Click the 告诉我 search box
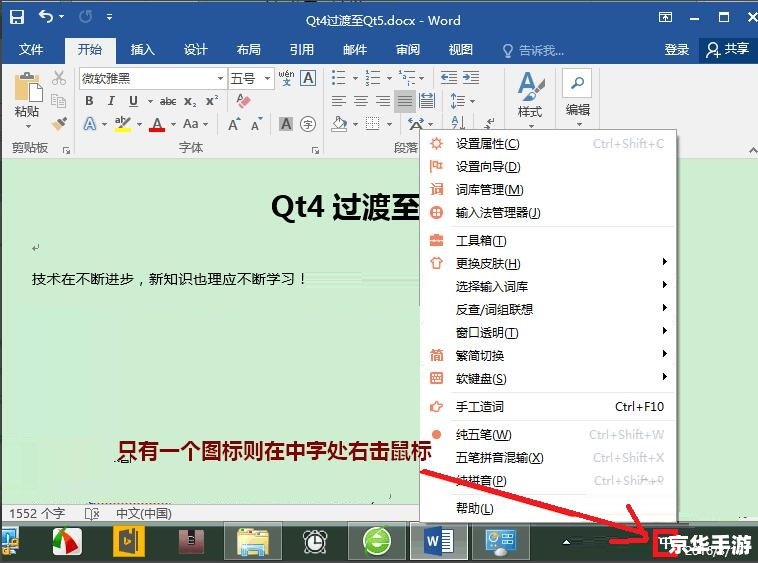The height and width of the screenshot is (563, 758). [534, 50]
